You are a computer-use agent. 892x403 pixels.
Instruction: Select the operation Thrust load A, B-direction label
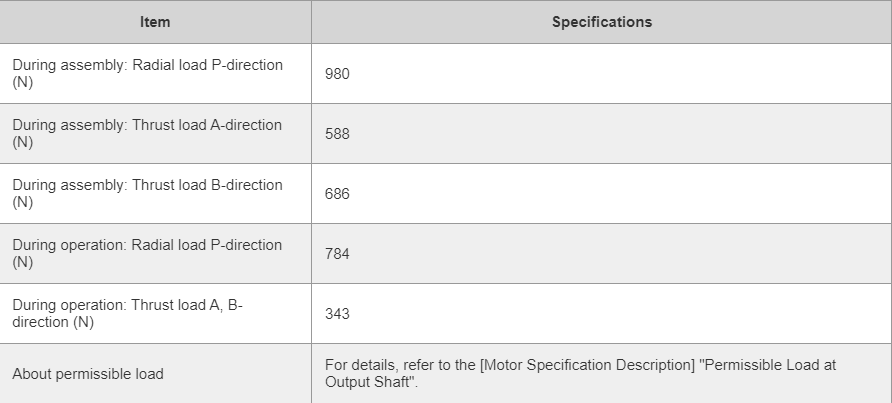click(127, 313)
